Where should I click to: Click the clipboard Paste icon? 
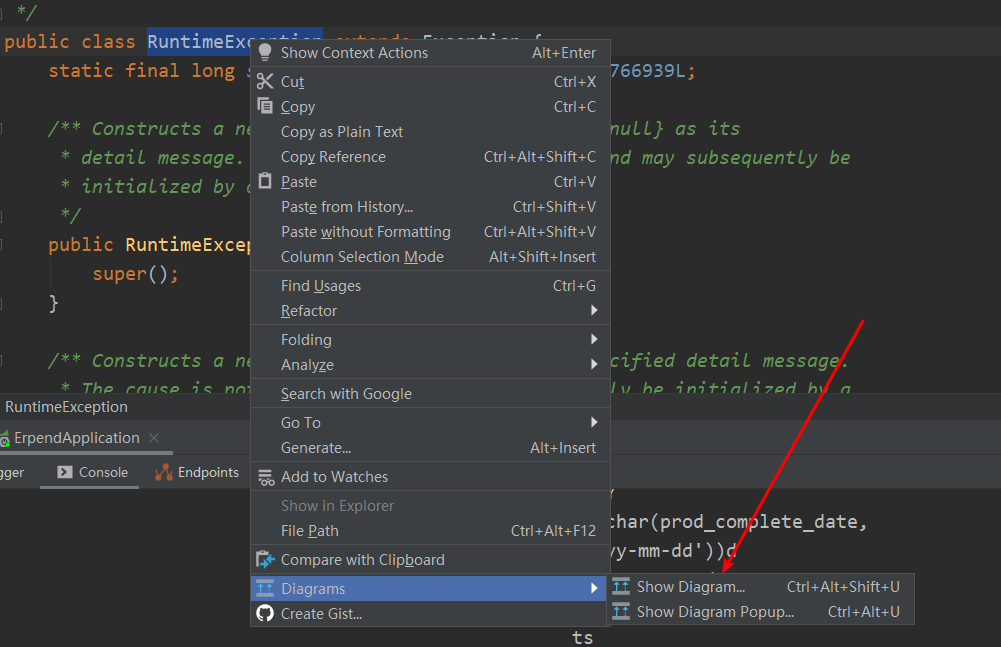265,181
